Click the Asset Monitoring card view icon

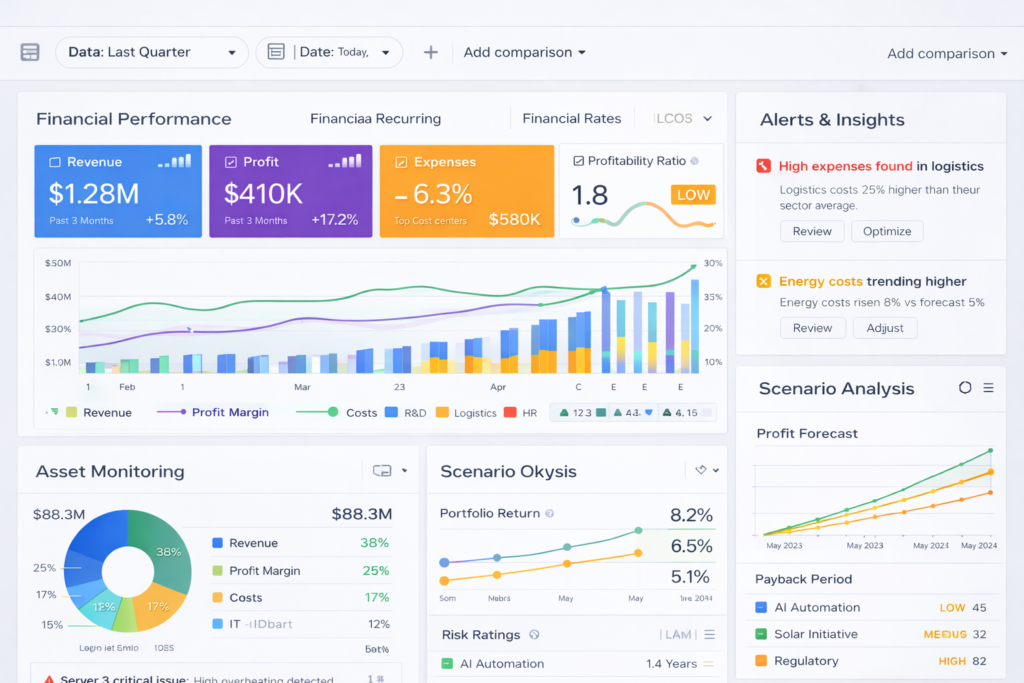(x=381, y=471)
